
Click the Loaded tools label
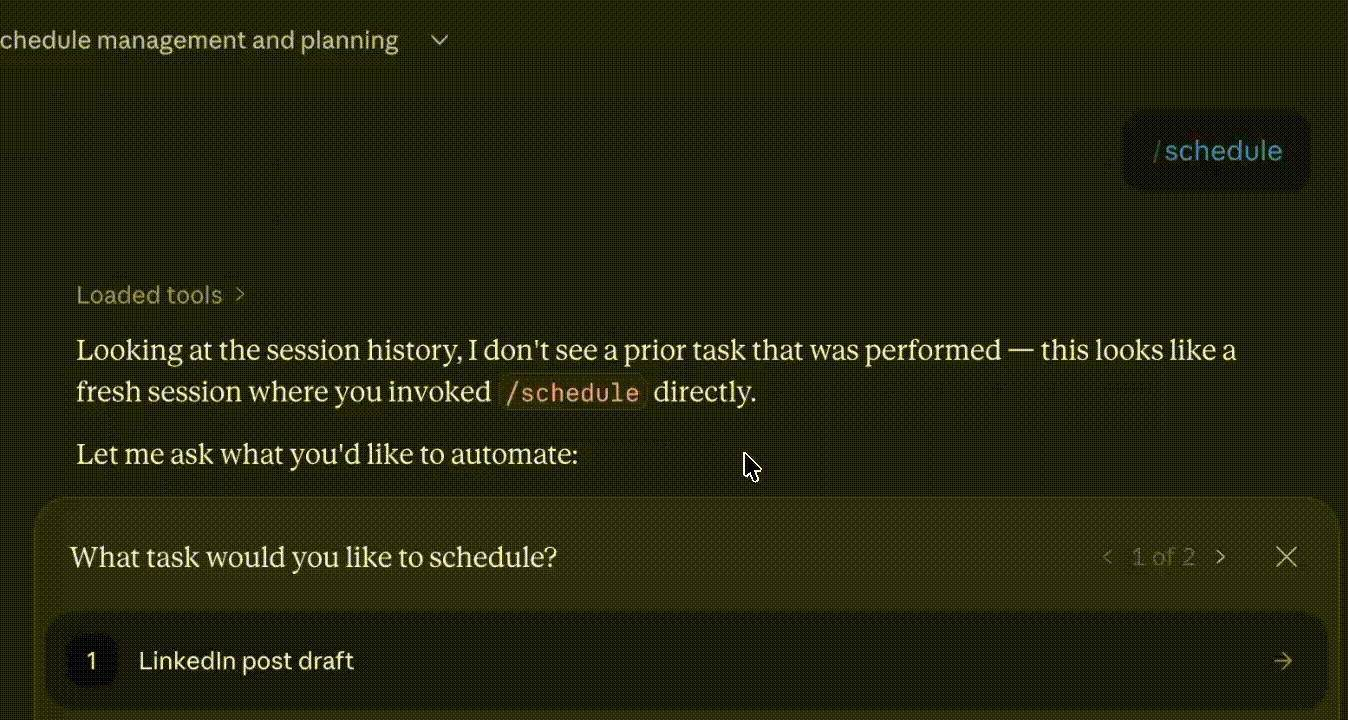coord(149,295)
